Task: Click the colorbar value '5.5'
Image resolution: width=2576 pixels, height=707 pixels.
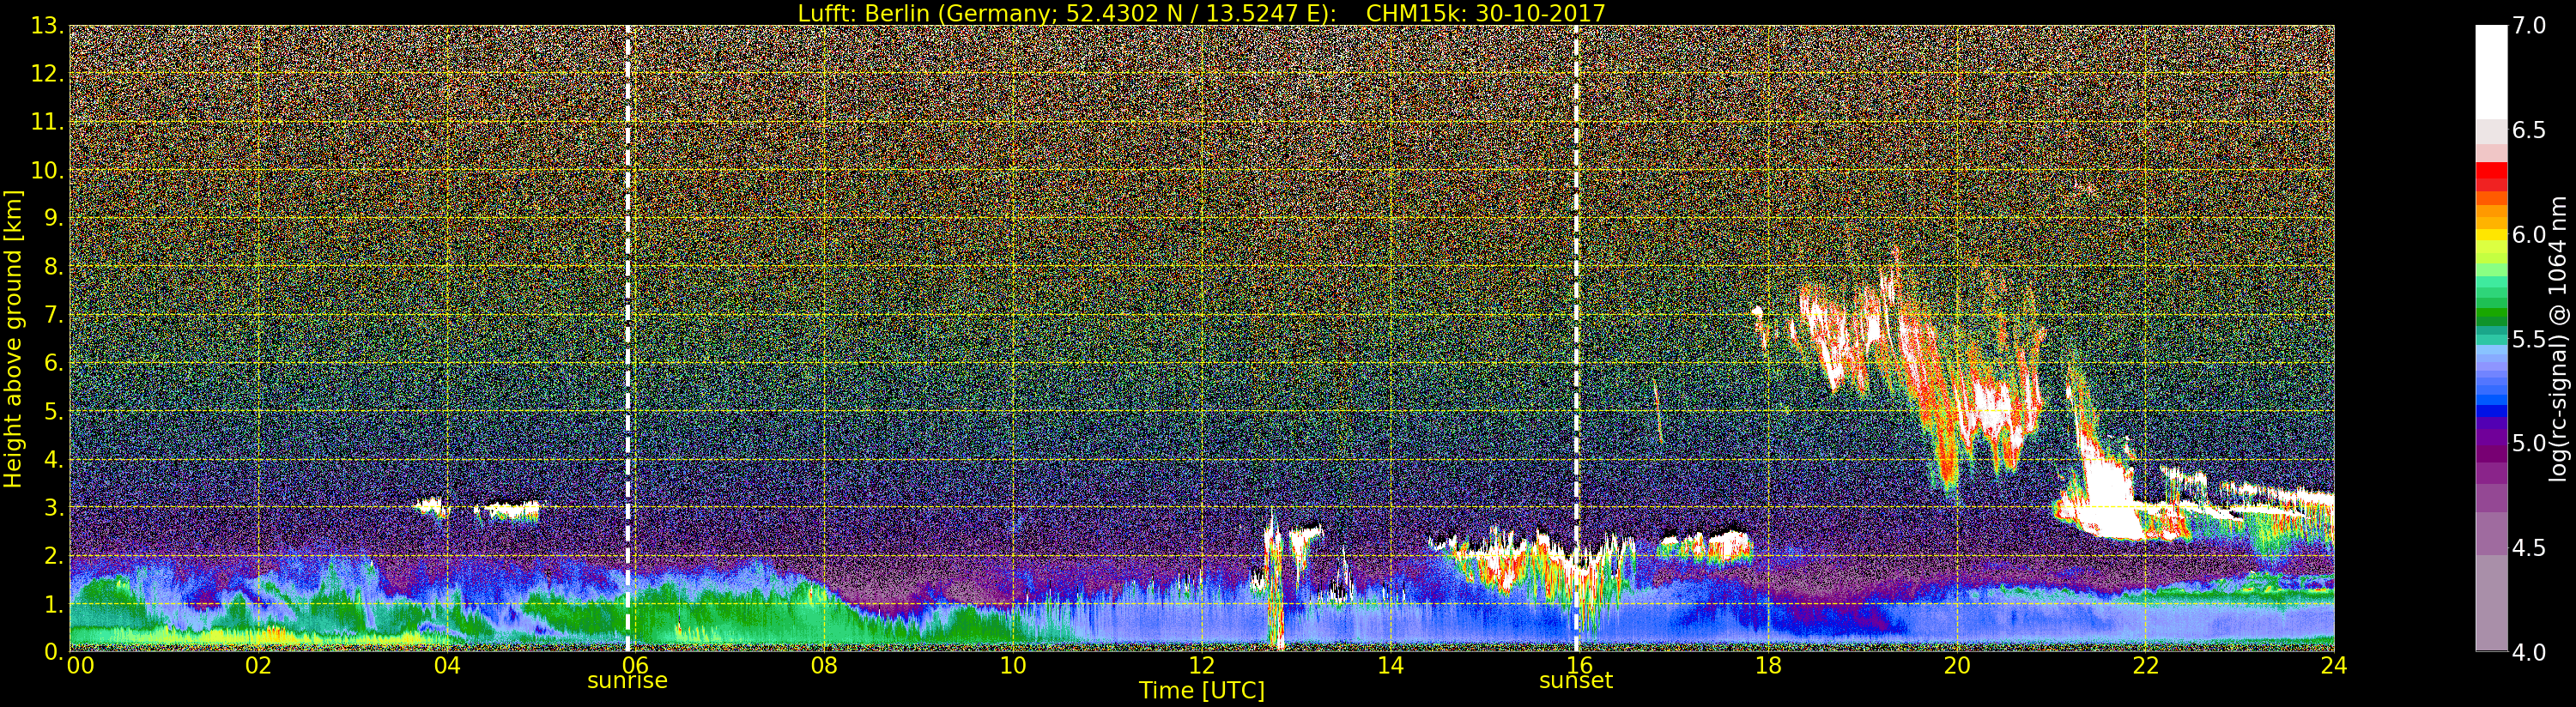Action: [2529, 339]
